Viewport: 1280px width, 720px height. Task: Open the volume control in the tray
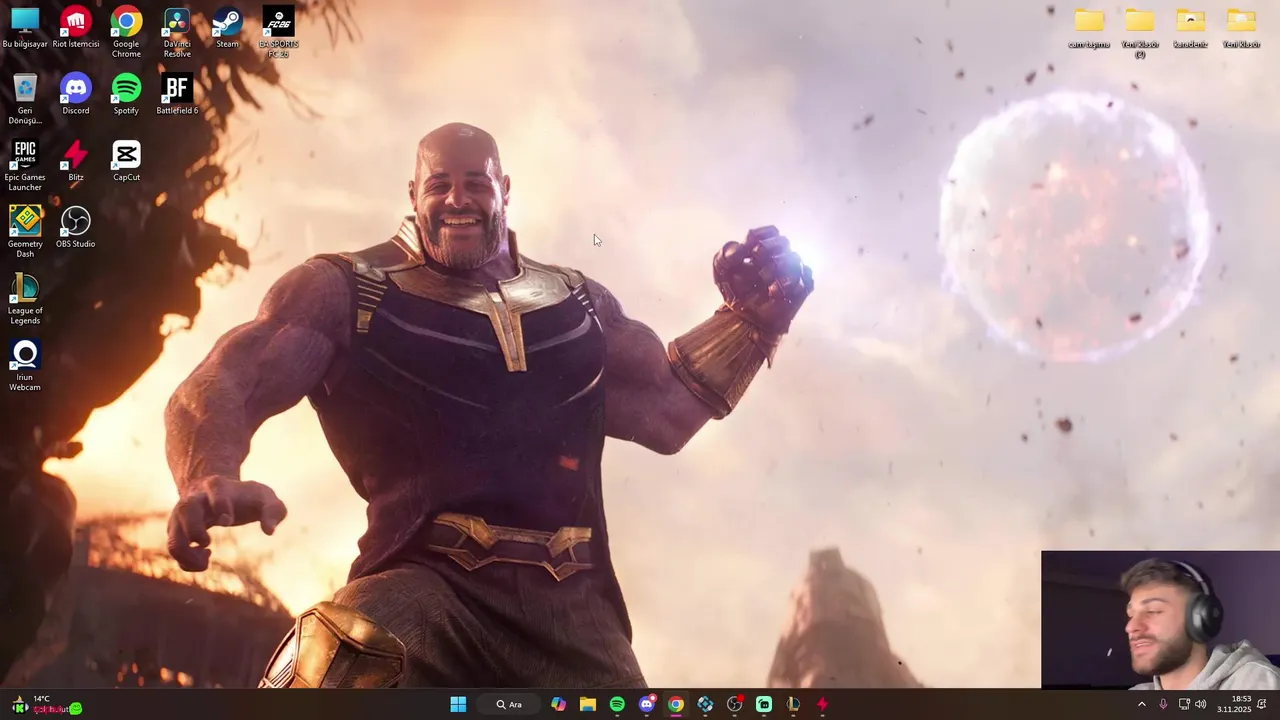[x=1200, y=704]
